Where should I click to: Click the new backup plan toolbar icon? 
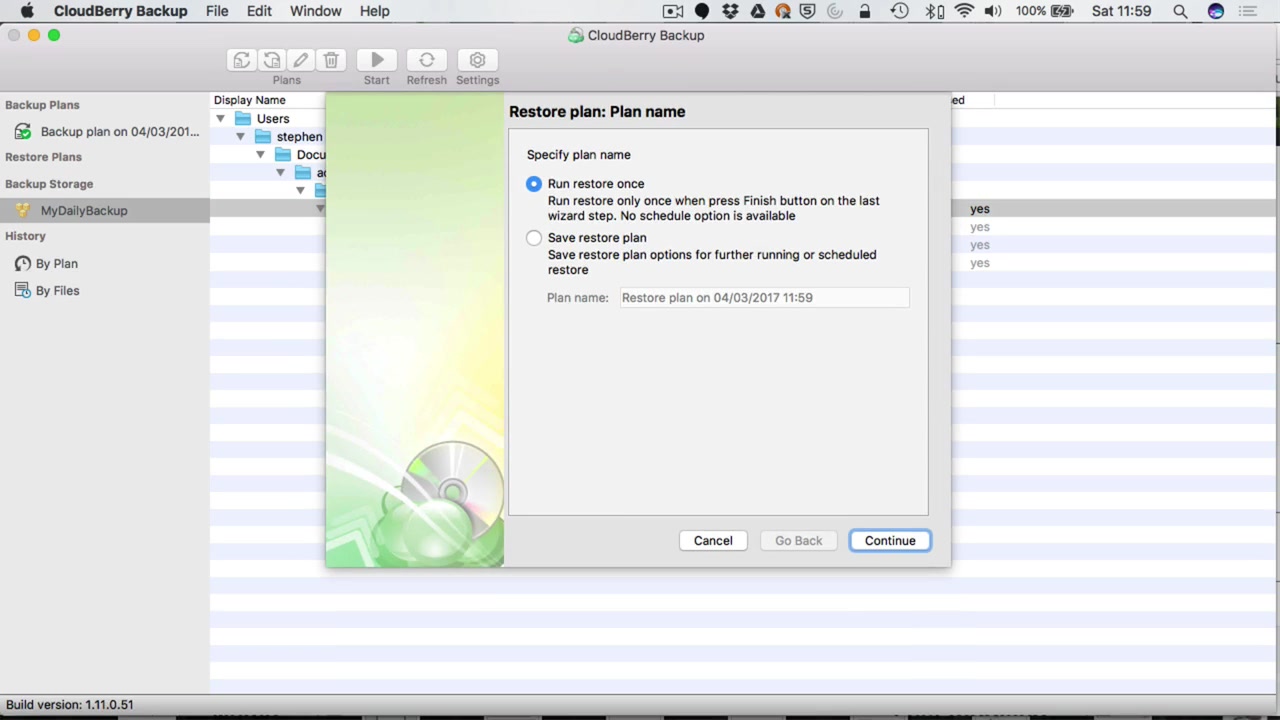point(241,61)
